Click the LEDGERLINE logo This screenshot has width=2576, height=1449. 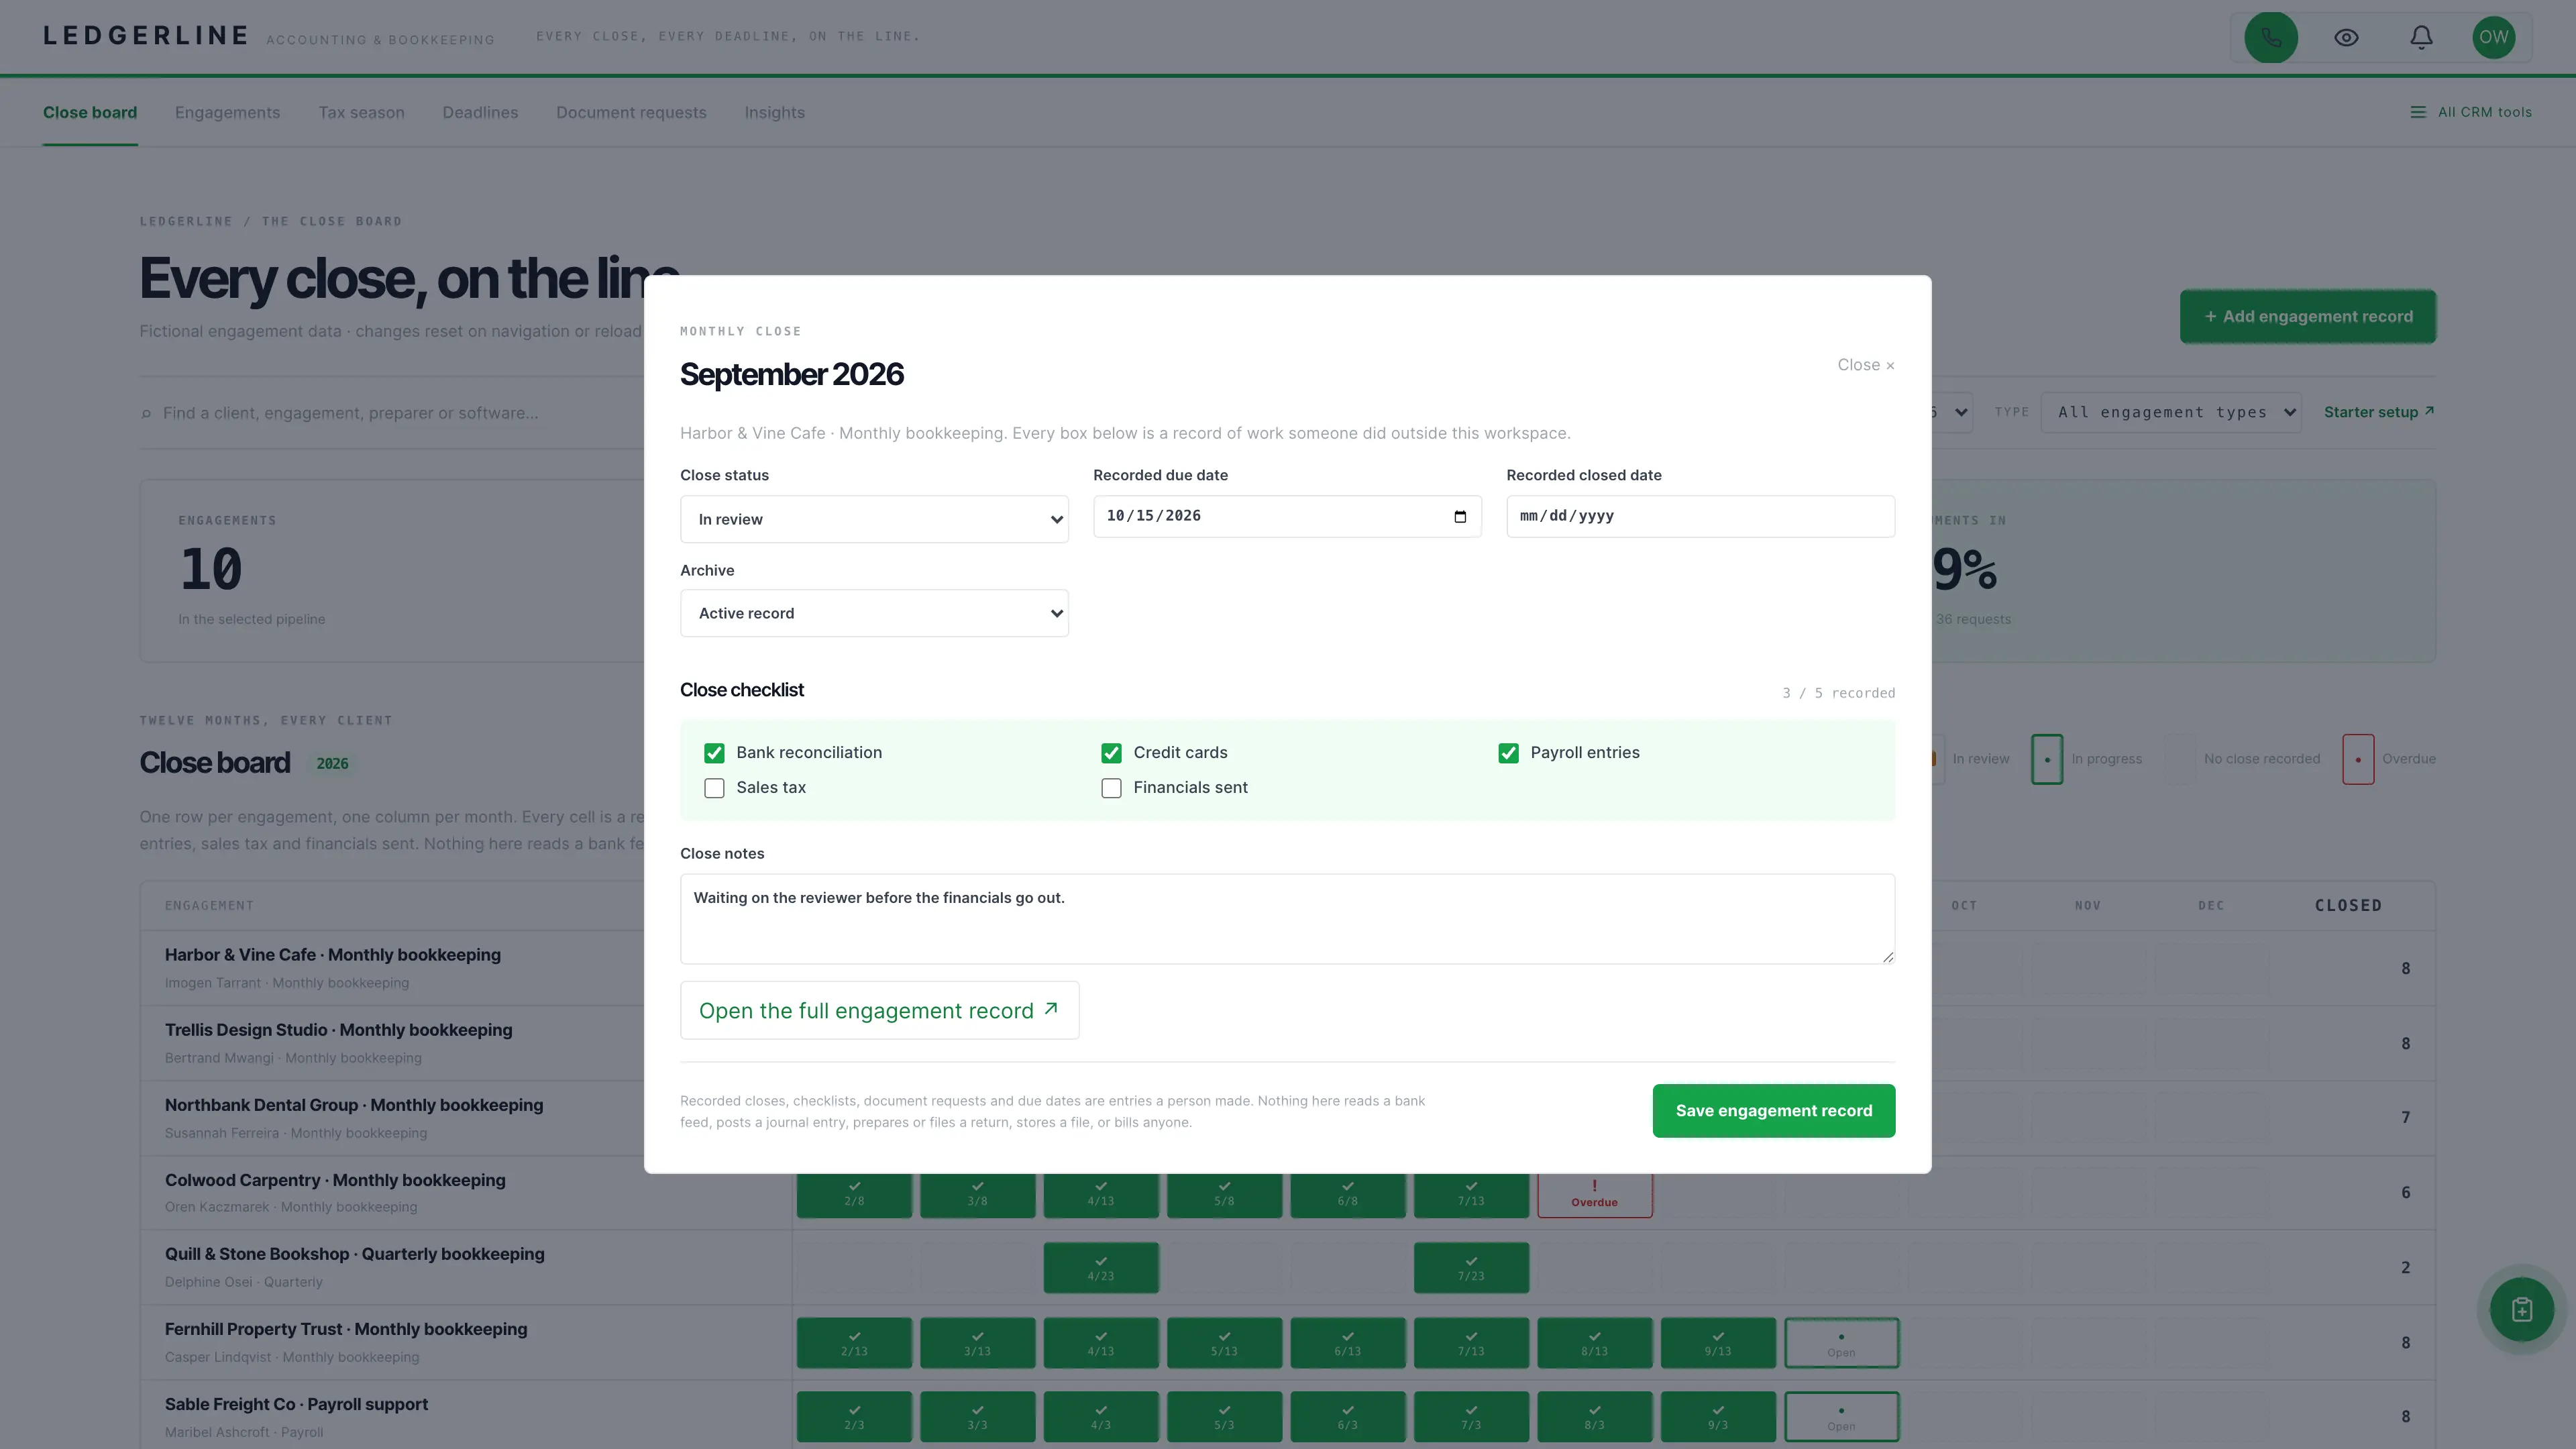click(x=146, y=36)
